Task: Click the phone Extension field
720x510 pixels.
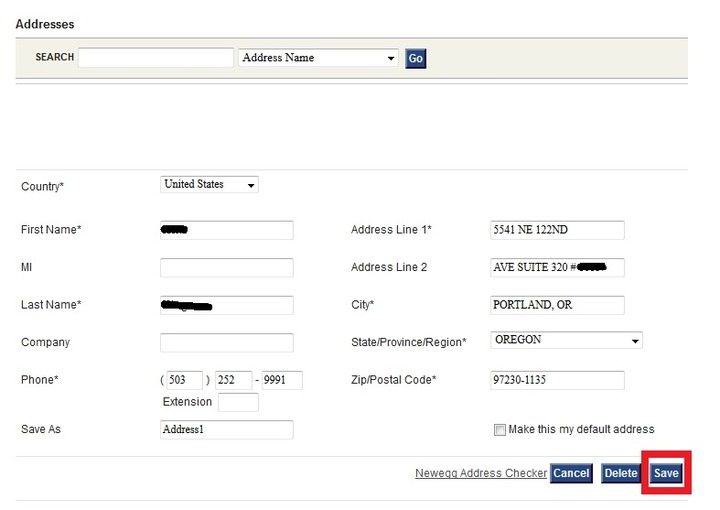Action: (x=238, y=402)
